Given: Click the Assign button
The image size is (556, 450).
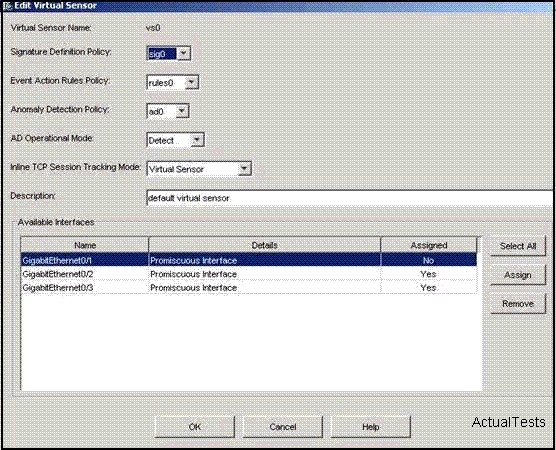Looking at the screenshot, I should [x=518, y=275].
